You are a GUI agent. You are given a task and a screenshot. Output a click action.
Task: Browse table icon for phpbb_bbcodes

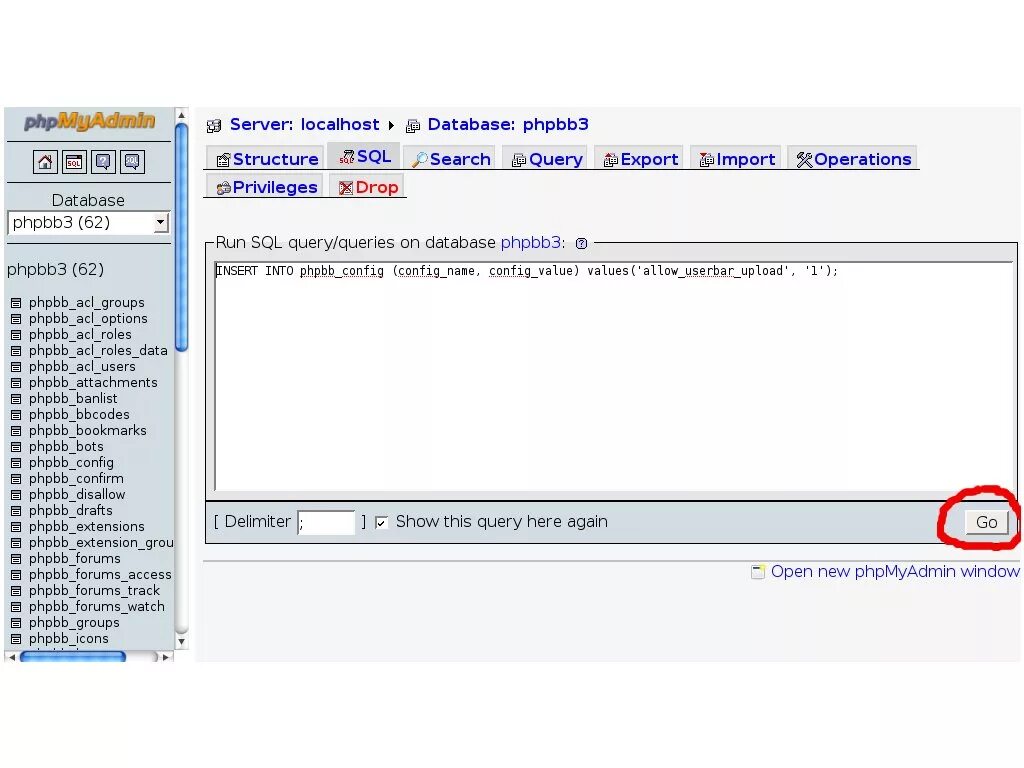(16, 415)
